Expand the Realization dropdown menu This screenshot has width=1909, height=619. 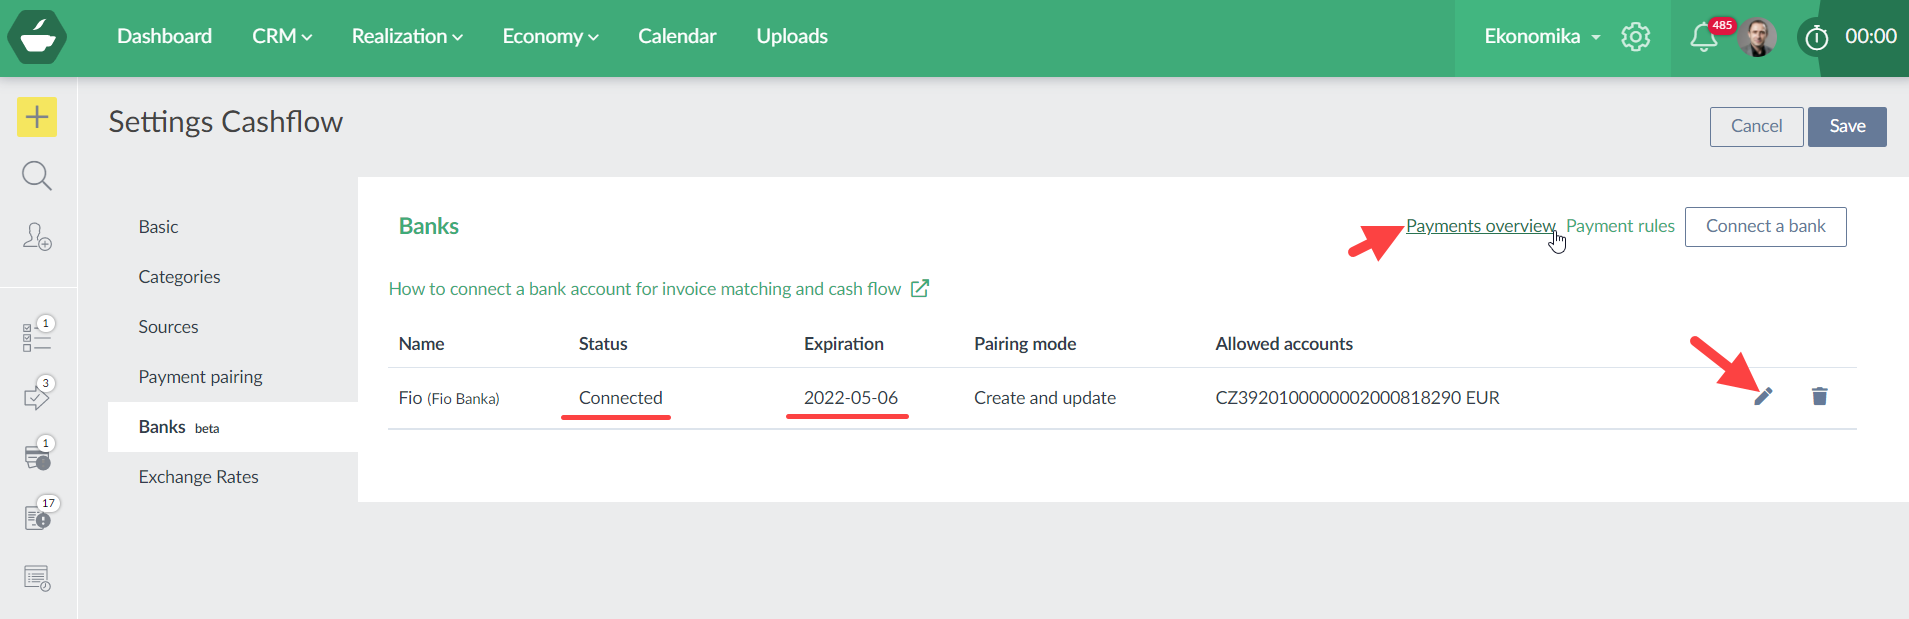407,36
